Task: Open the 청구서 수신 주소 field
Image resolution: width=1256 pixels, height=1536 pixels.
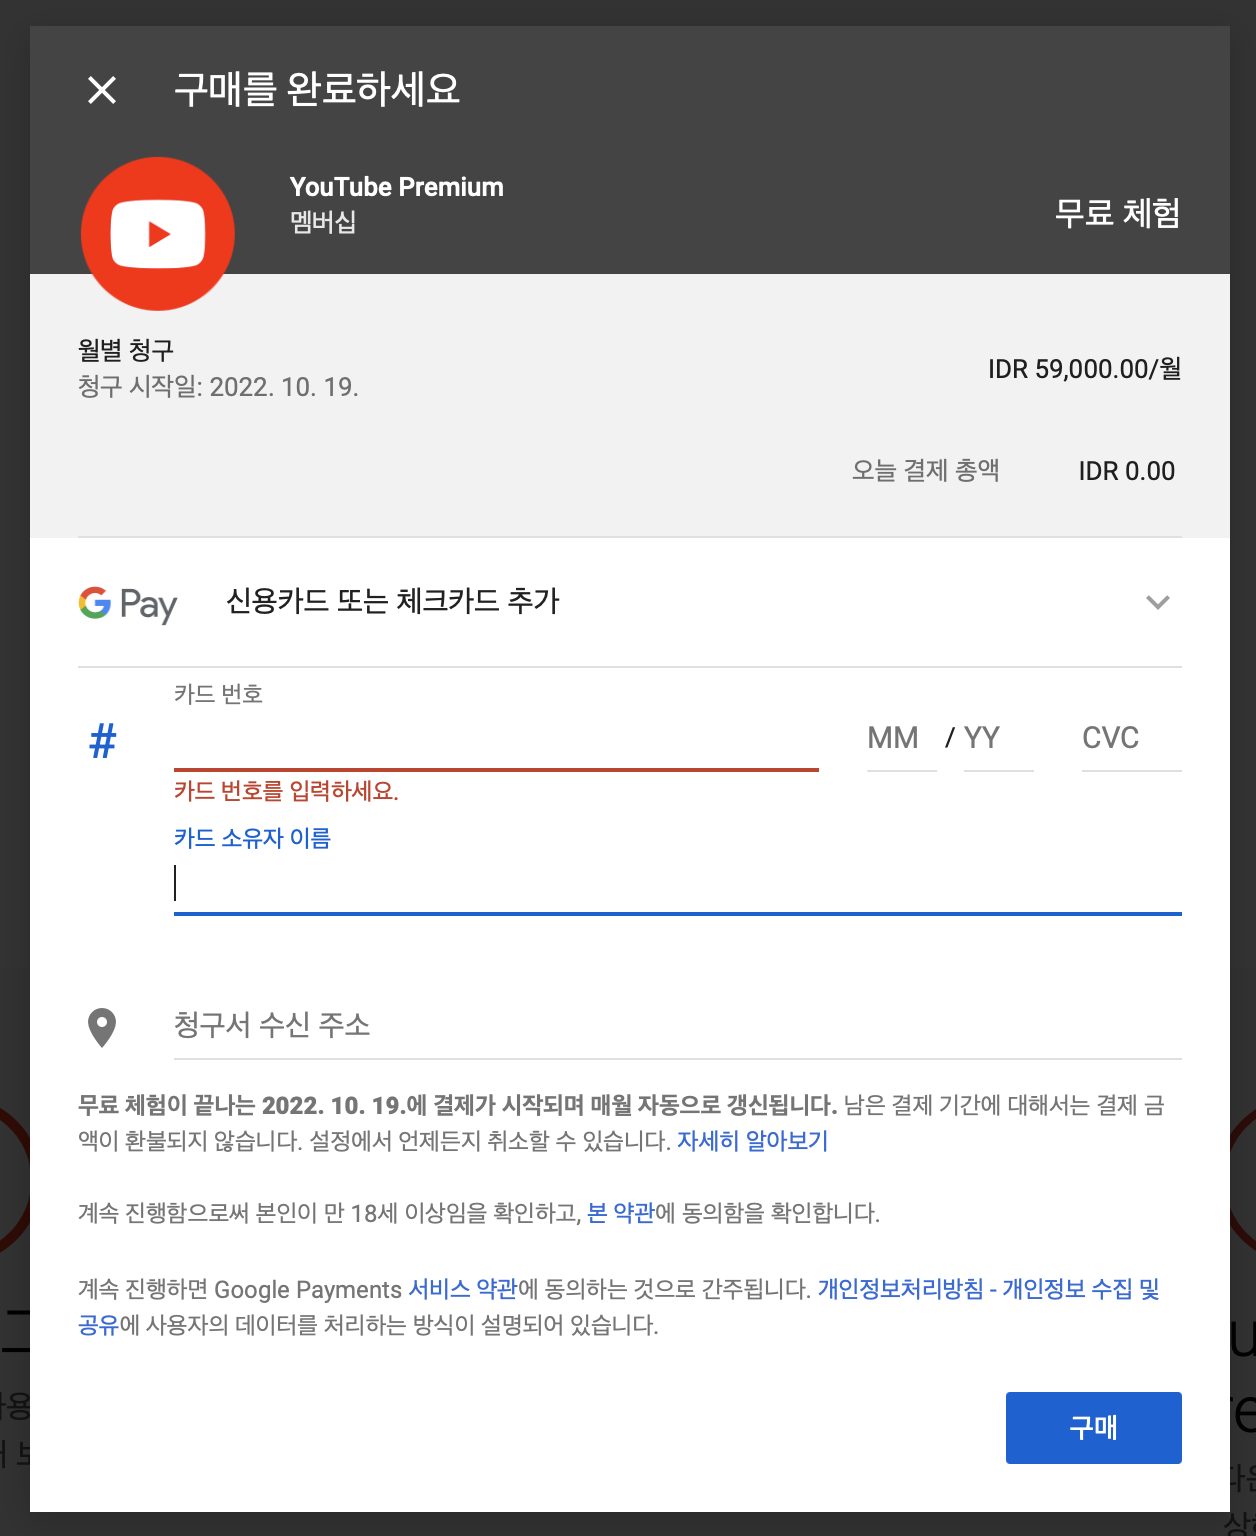Action: [x=678, y=1025]
